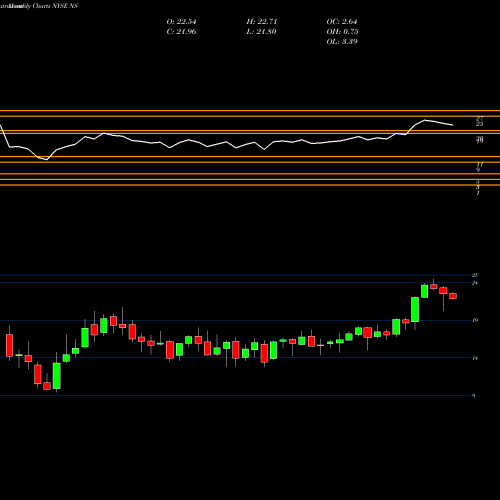Click the 'OH: 0.75' value

pos(342,32)
